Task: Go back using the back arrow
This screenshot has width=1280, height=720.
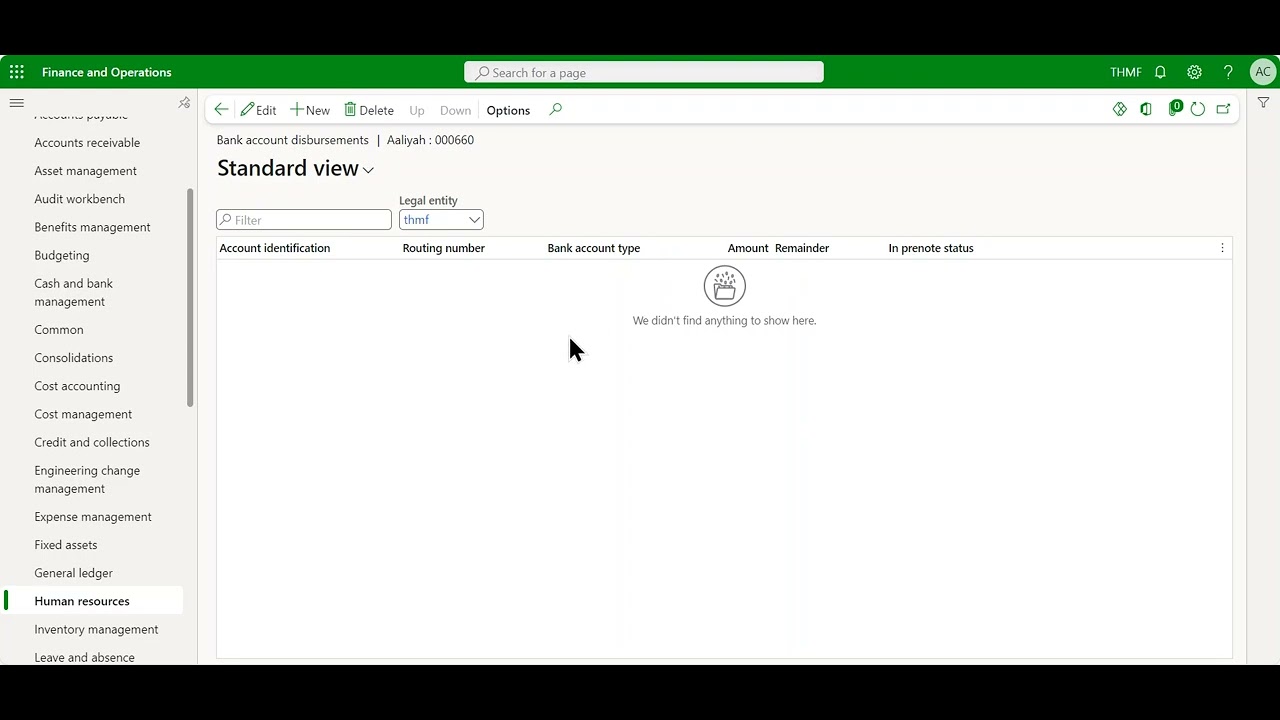Action: pos(221,110)
